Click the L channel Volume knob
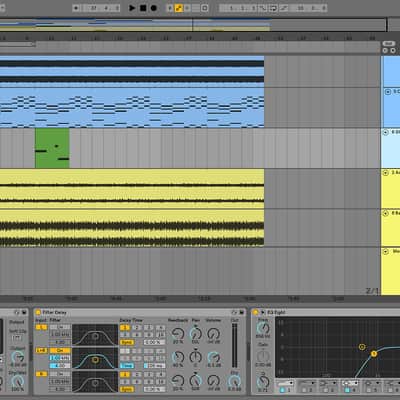Screen dimensions: 400x400 click(214, 334)
